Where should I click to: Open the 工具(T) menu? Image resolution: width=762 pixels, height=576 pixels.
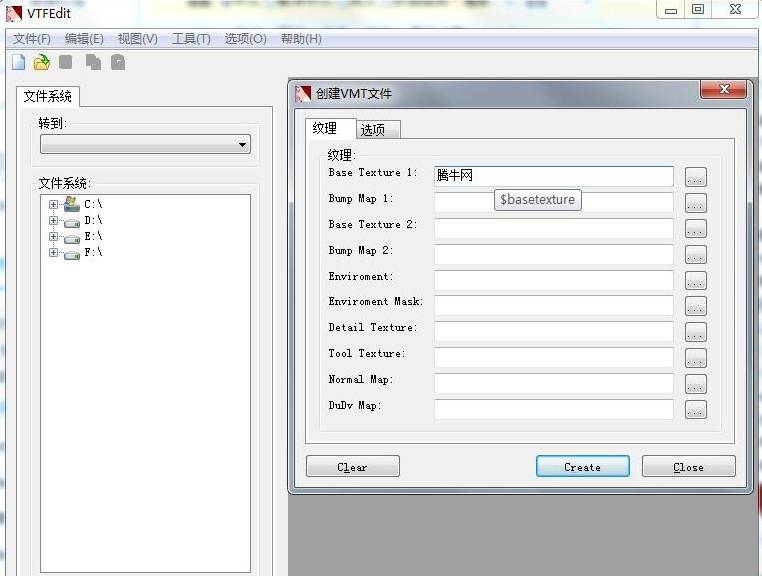pos(191,39)
